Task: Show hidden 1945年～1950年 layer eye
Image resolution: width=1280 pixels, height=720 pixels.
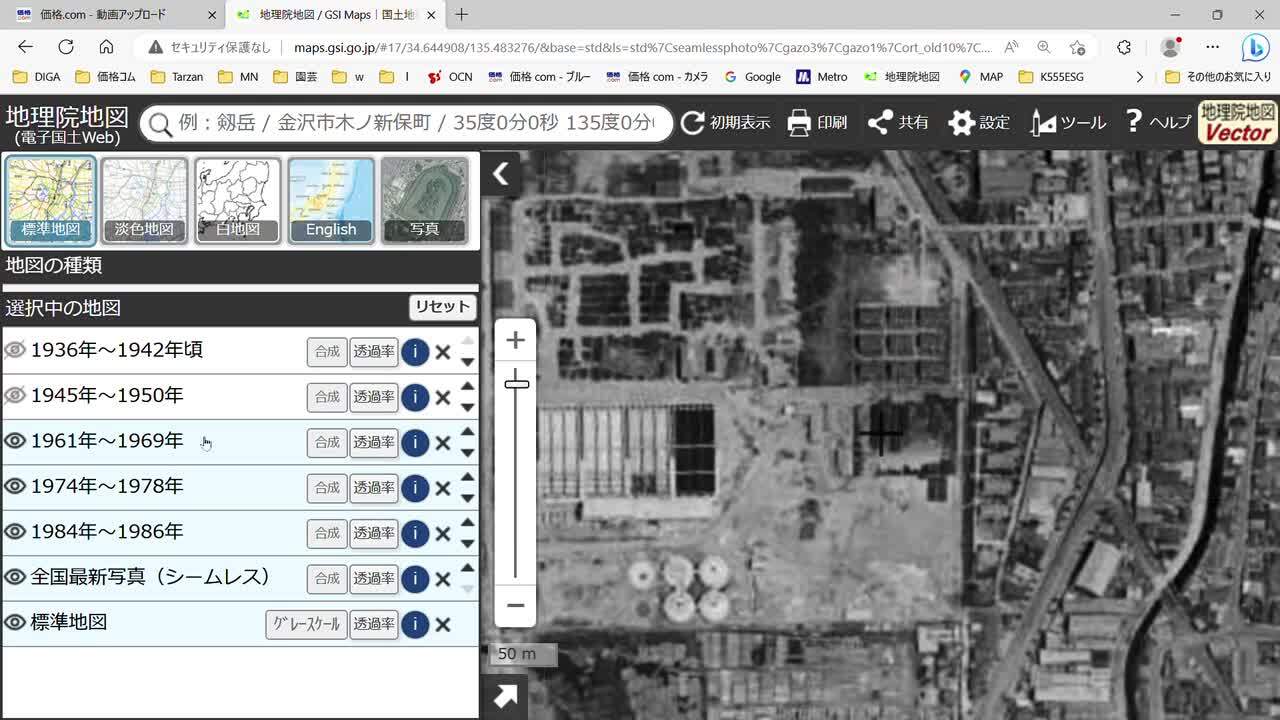Action: (x=15, y=395)
